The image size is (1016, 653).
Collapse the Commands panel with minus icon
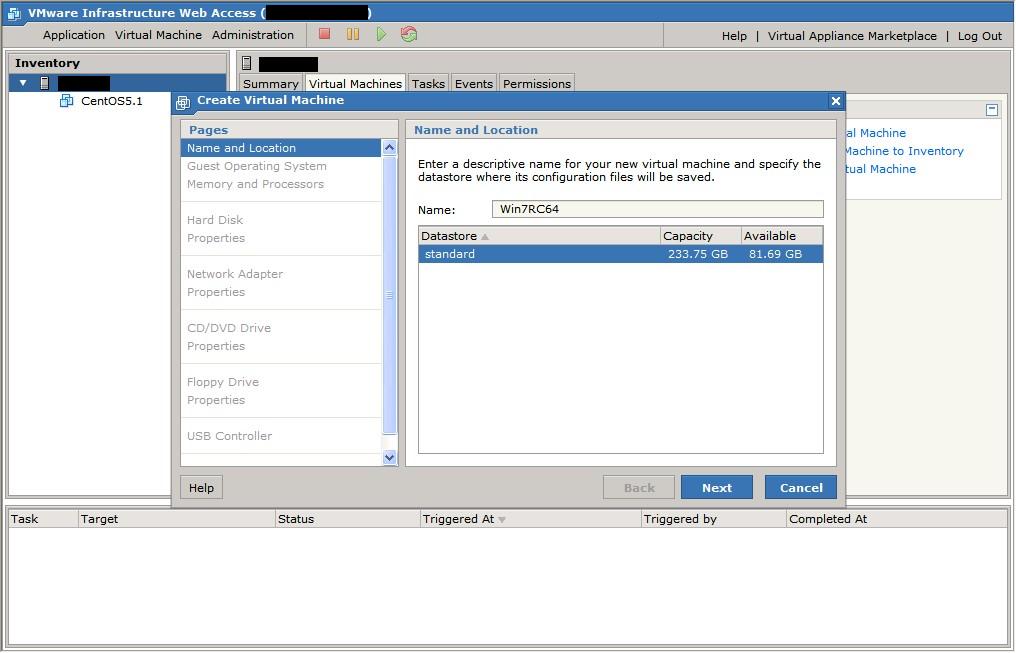click(991, 110)
